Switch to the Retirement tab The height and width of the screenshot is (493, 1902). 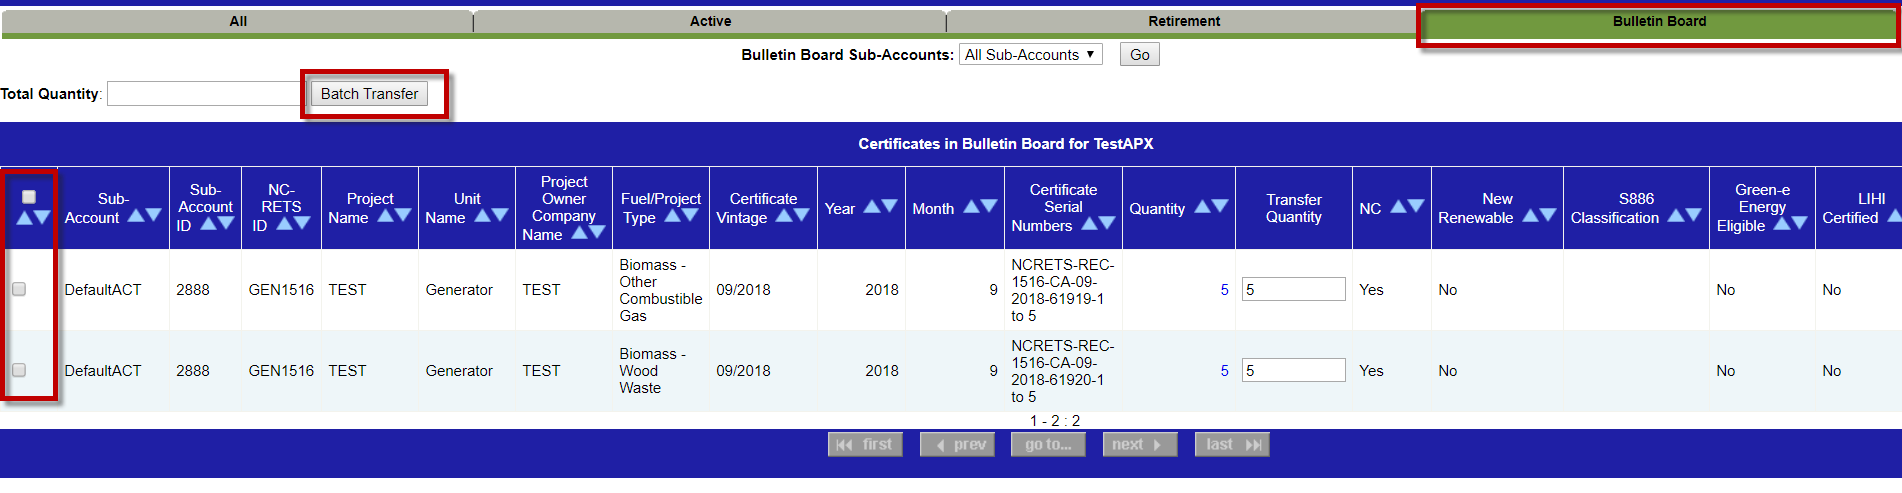pos(1183,21)
